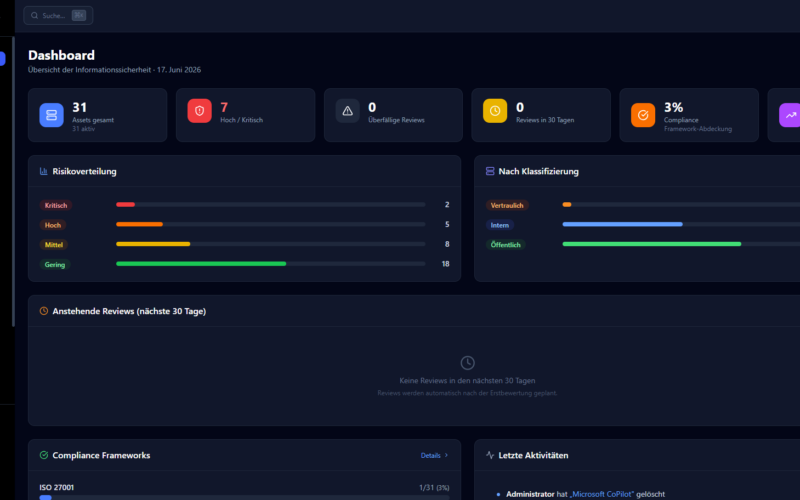Click the Assets gesamt count 31
This screenshot has width=800, height=500.
80,107
